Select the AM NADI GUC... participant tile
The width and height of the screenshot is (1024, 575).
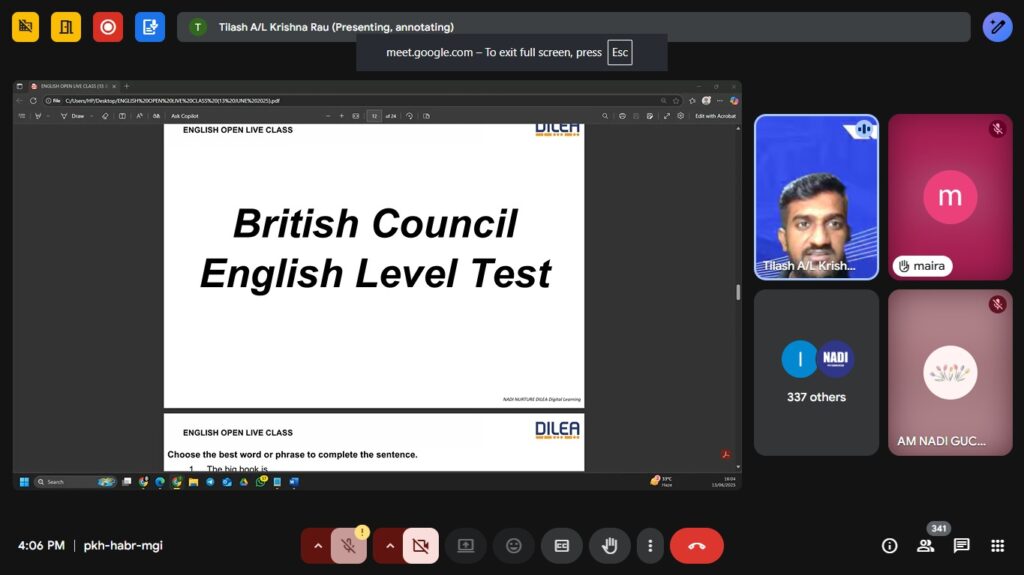950,372
